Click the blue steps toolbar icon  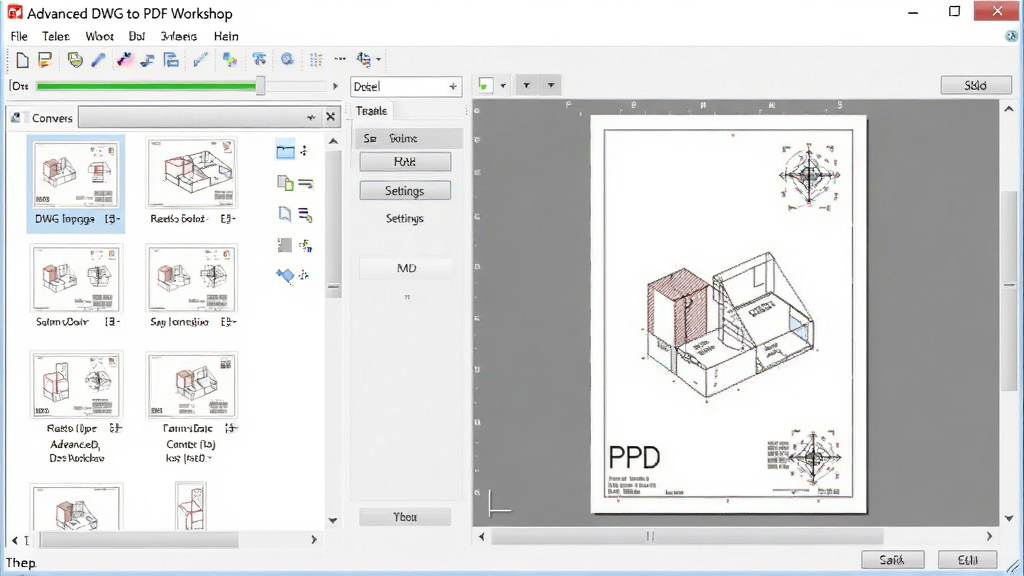click(x=148, y=60)
